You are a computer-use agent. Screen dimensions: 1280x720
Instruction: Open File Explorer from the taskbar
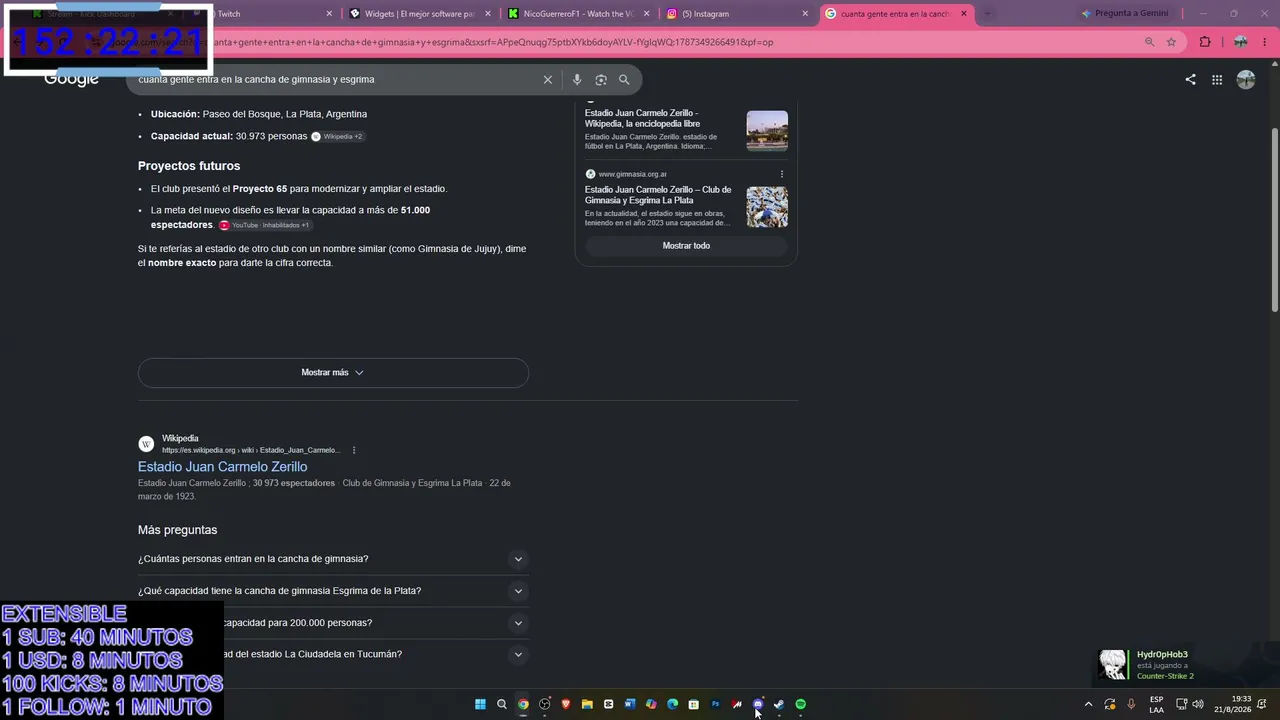(587, 704)
